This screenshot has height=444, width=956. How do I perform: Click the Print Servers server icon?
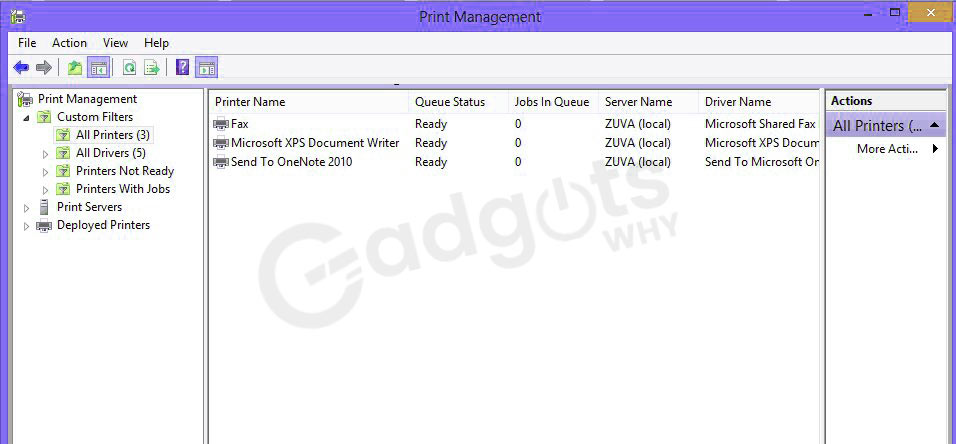coord(44,207)
